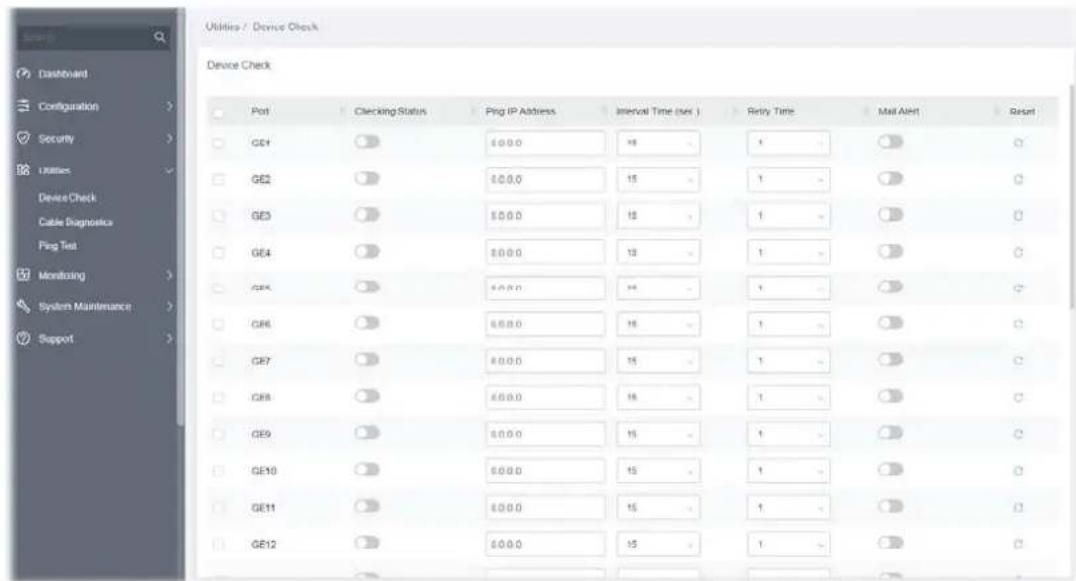Check the select-all checkbox in table header

click(218, 112)
